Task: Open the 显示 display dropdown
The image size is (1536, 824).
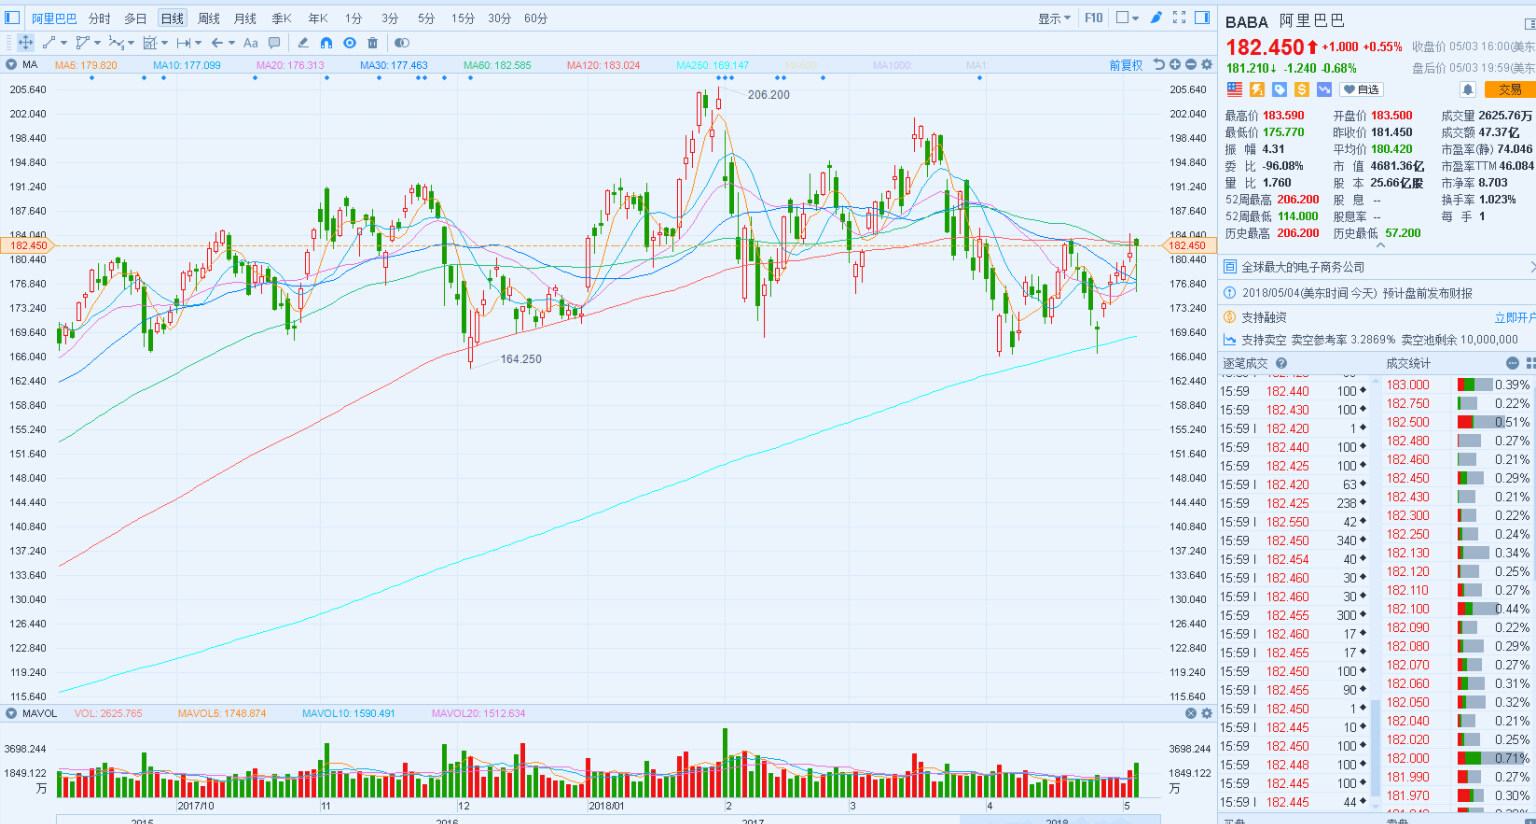Action: pyautogui.click(x=1054, y=18)
